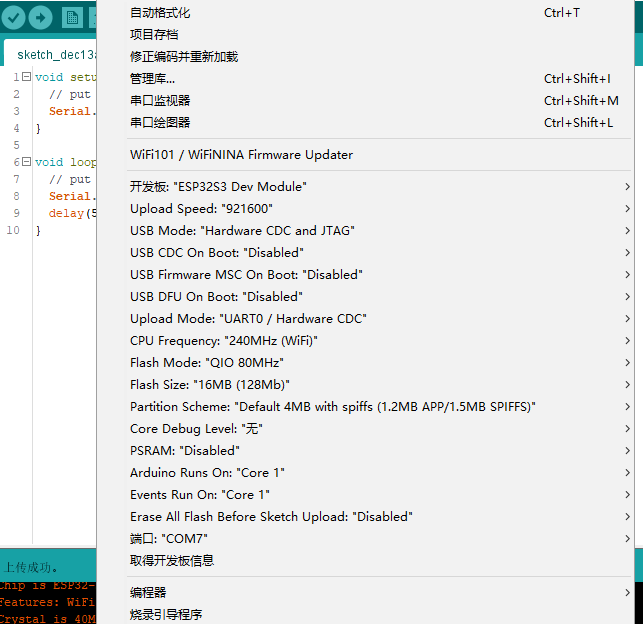Click the Crystal is 40M console line
This screenshot has width=643, height=624.
pos(48,618)
